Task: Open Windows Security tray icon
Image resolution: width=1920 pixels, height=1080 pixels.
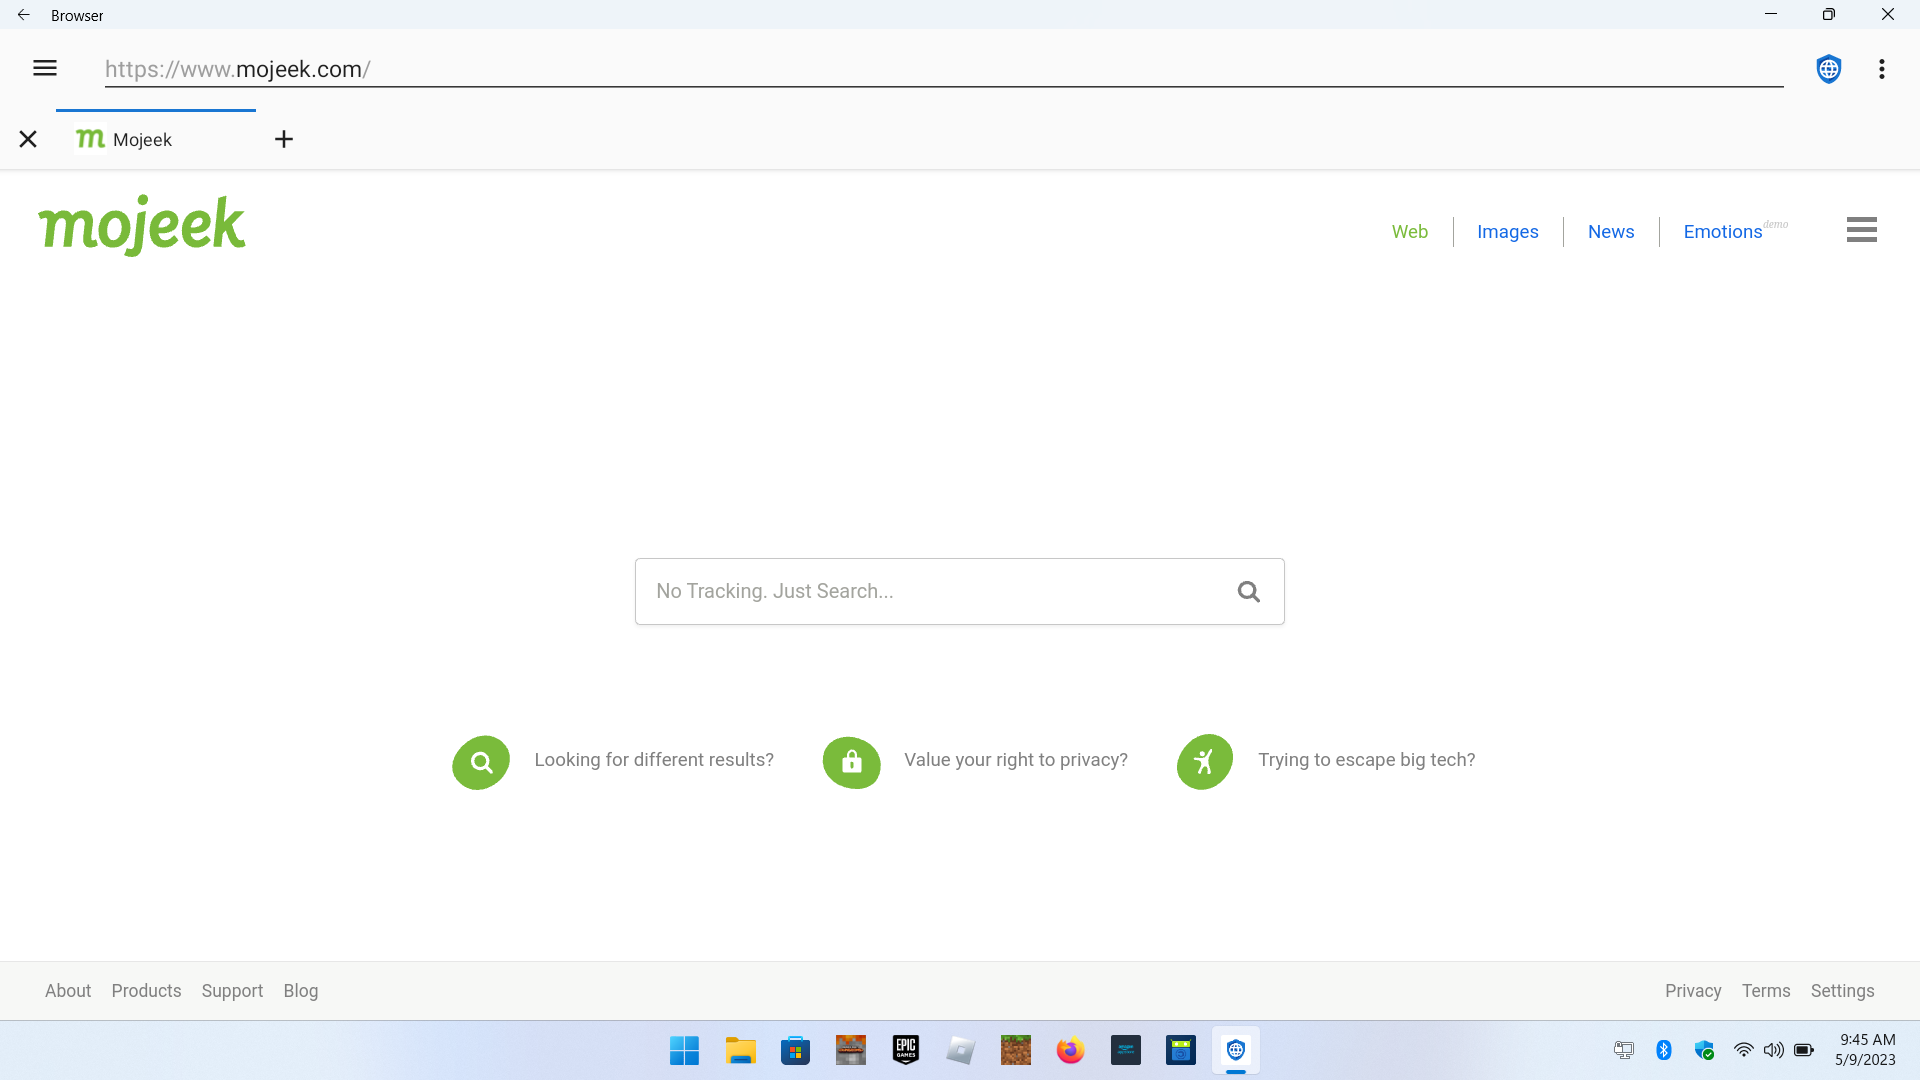Action: (x=1704, y=1050)
